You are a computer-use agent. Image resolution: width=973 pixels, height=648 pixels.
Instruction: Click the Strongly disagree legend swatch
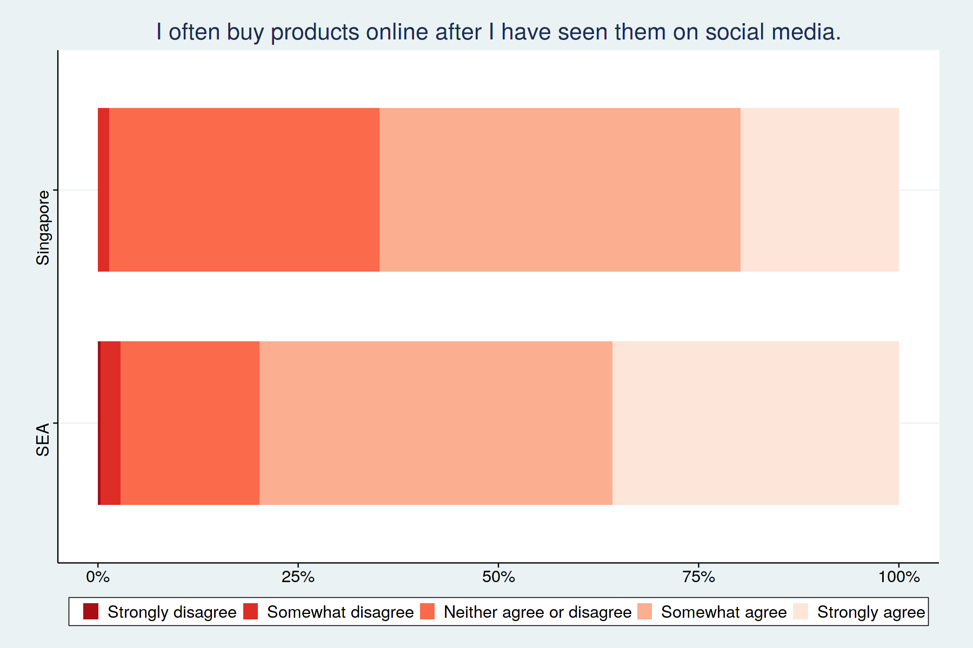(x=91, y=611)
